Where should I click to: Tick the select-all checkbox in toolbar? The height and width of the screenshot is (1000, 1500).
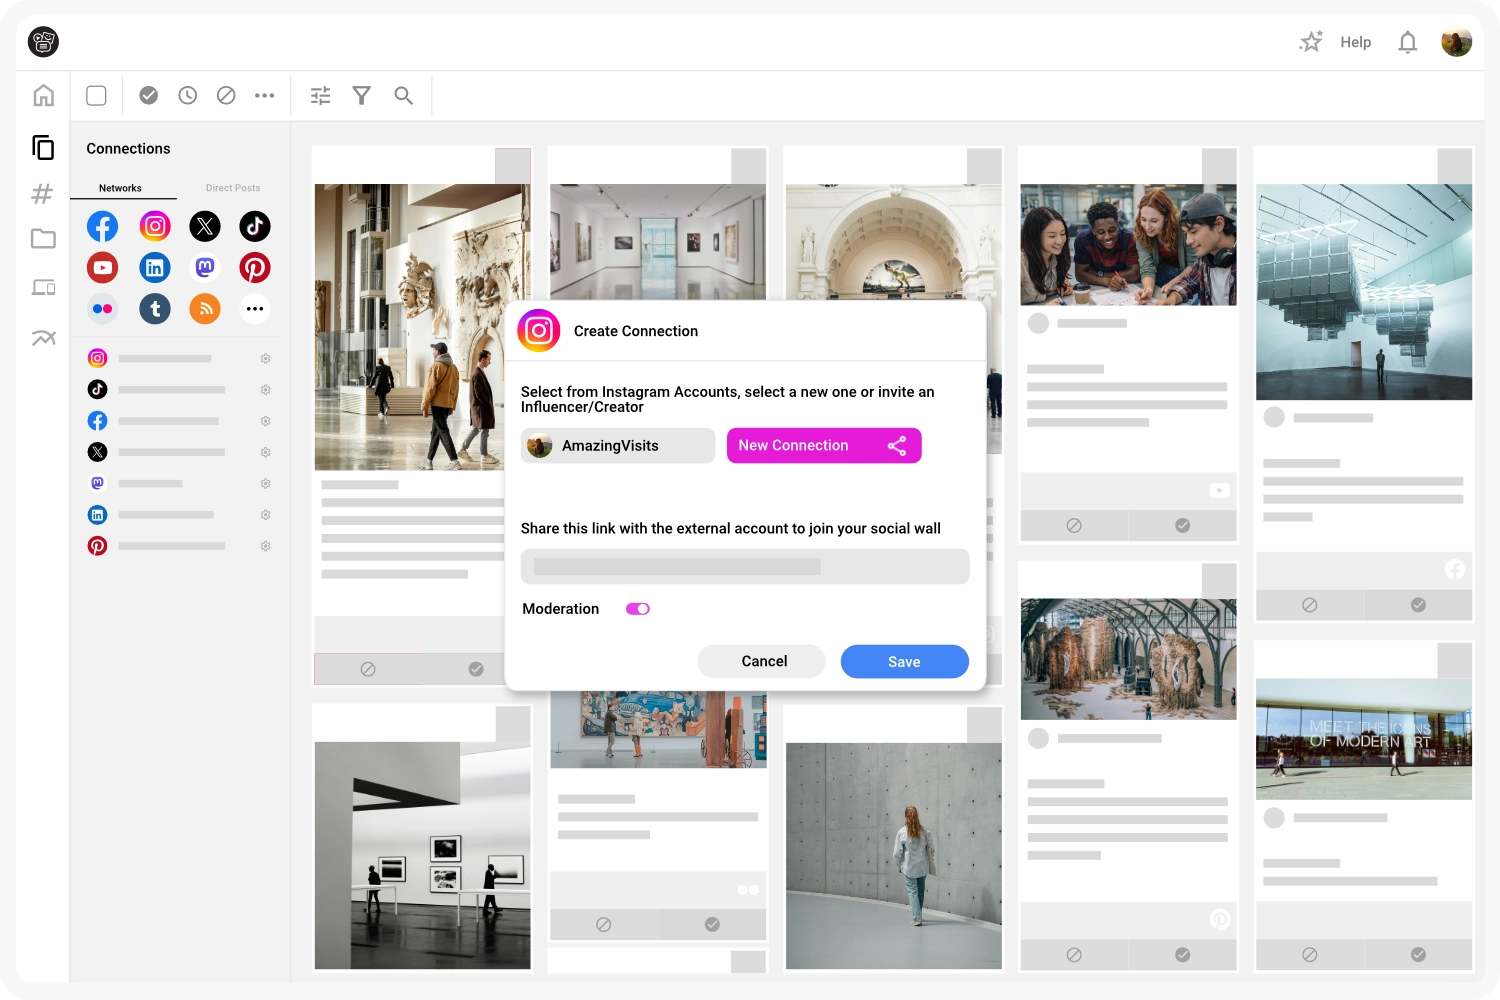coord(97,96)
